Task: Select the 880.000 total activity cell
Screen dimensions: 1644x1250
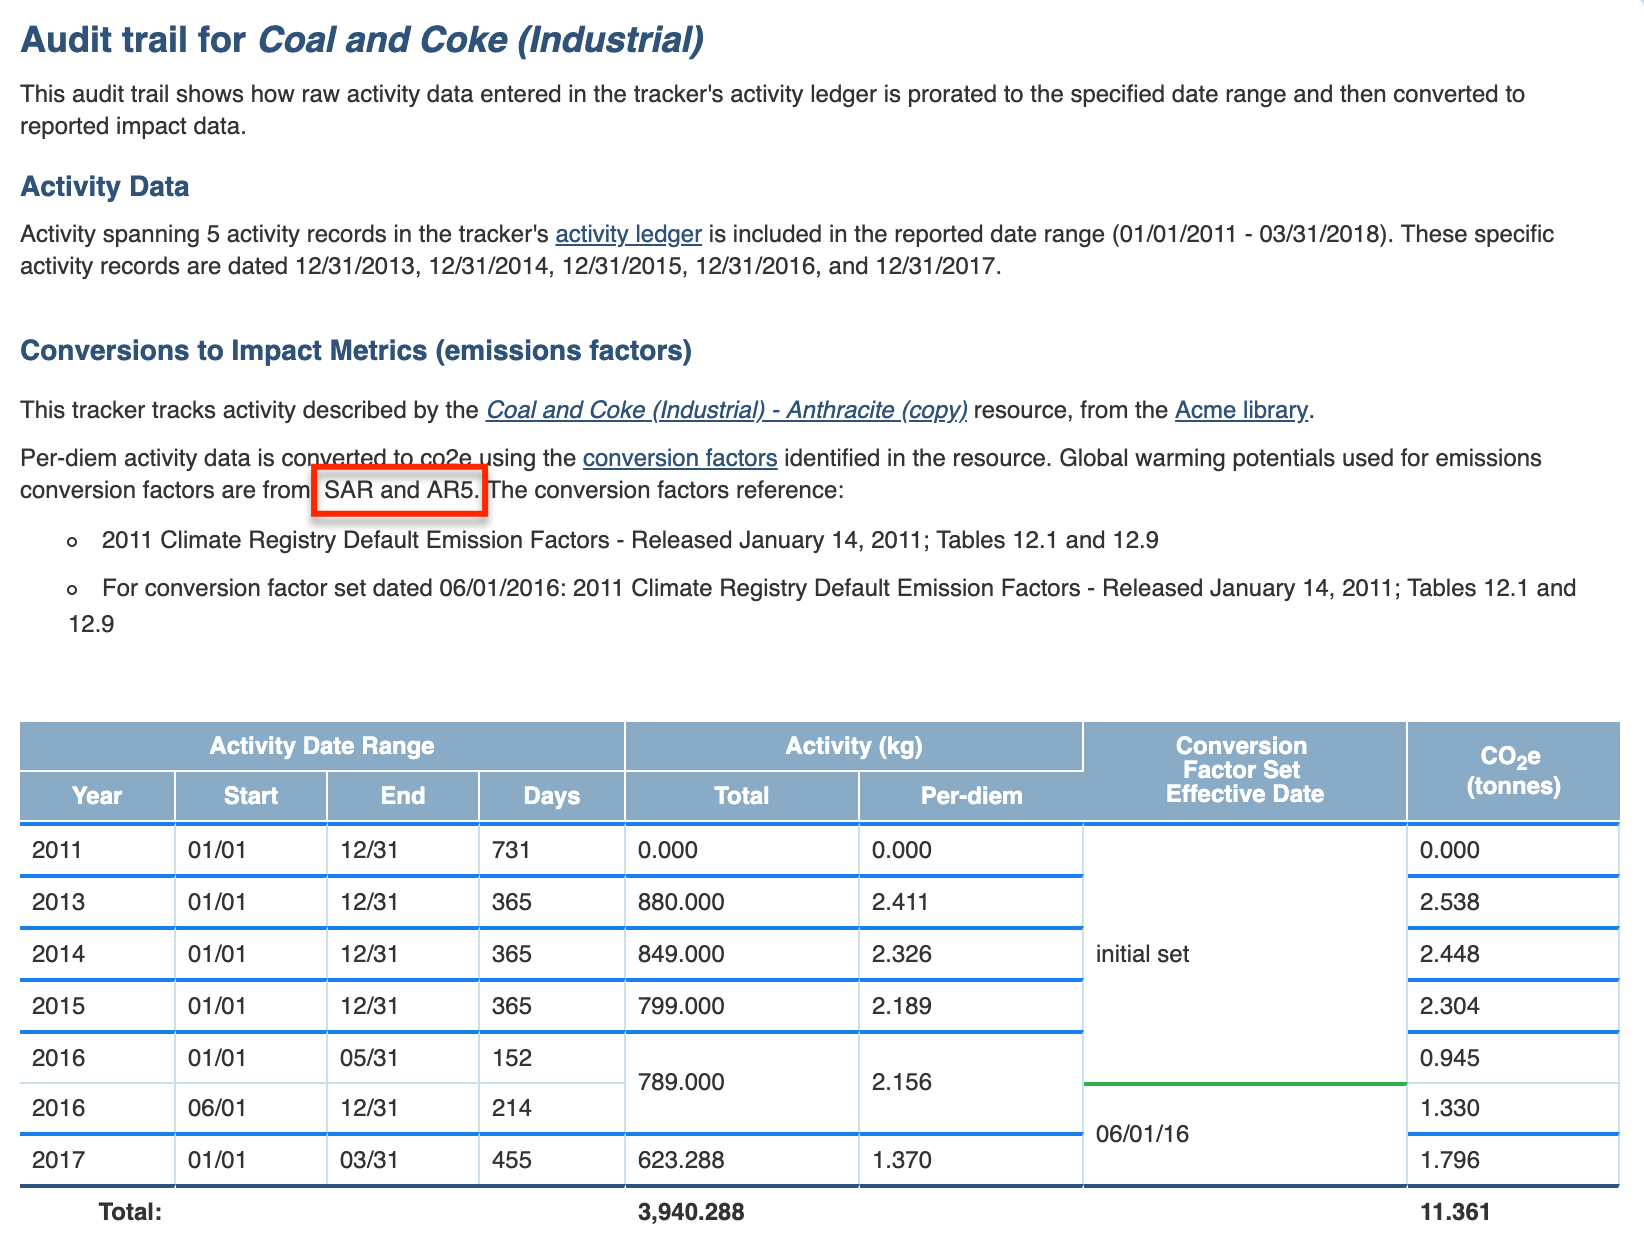Action: 681,902
